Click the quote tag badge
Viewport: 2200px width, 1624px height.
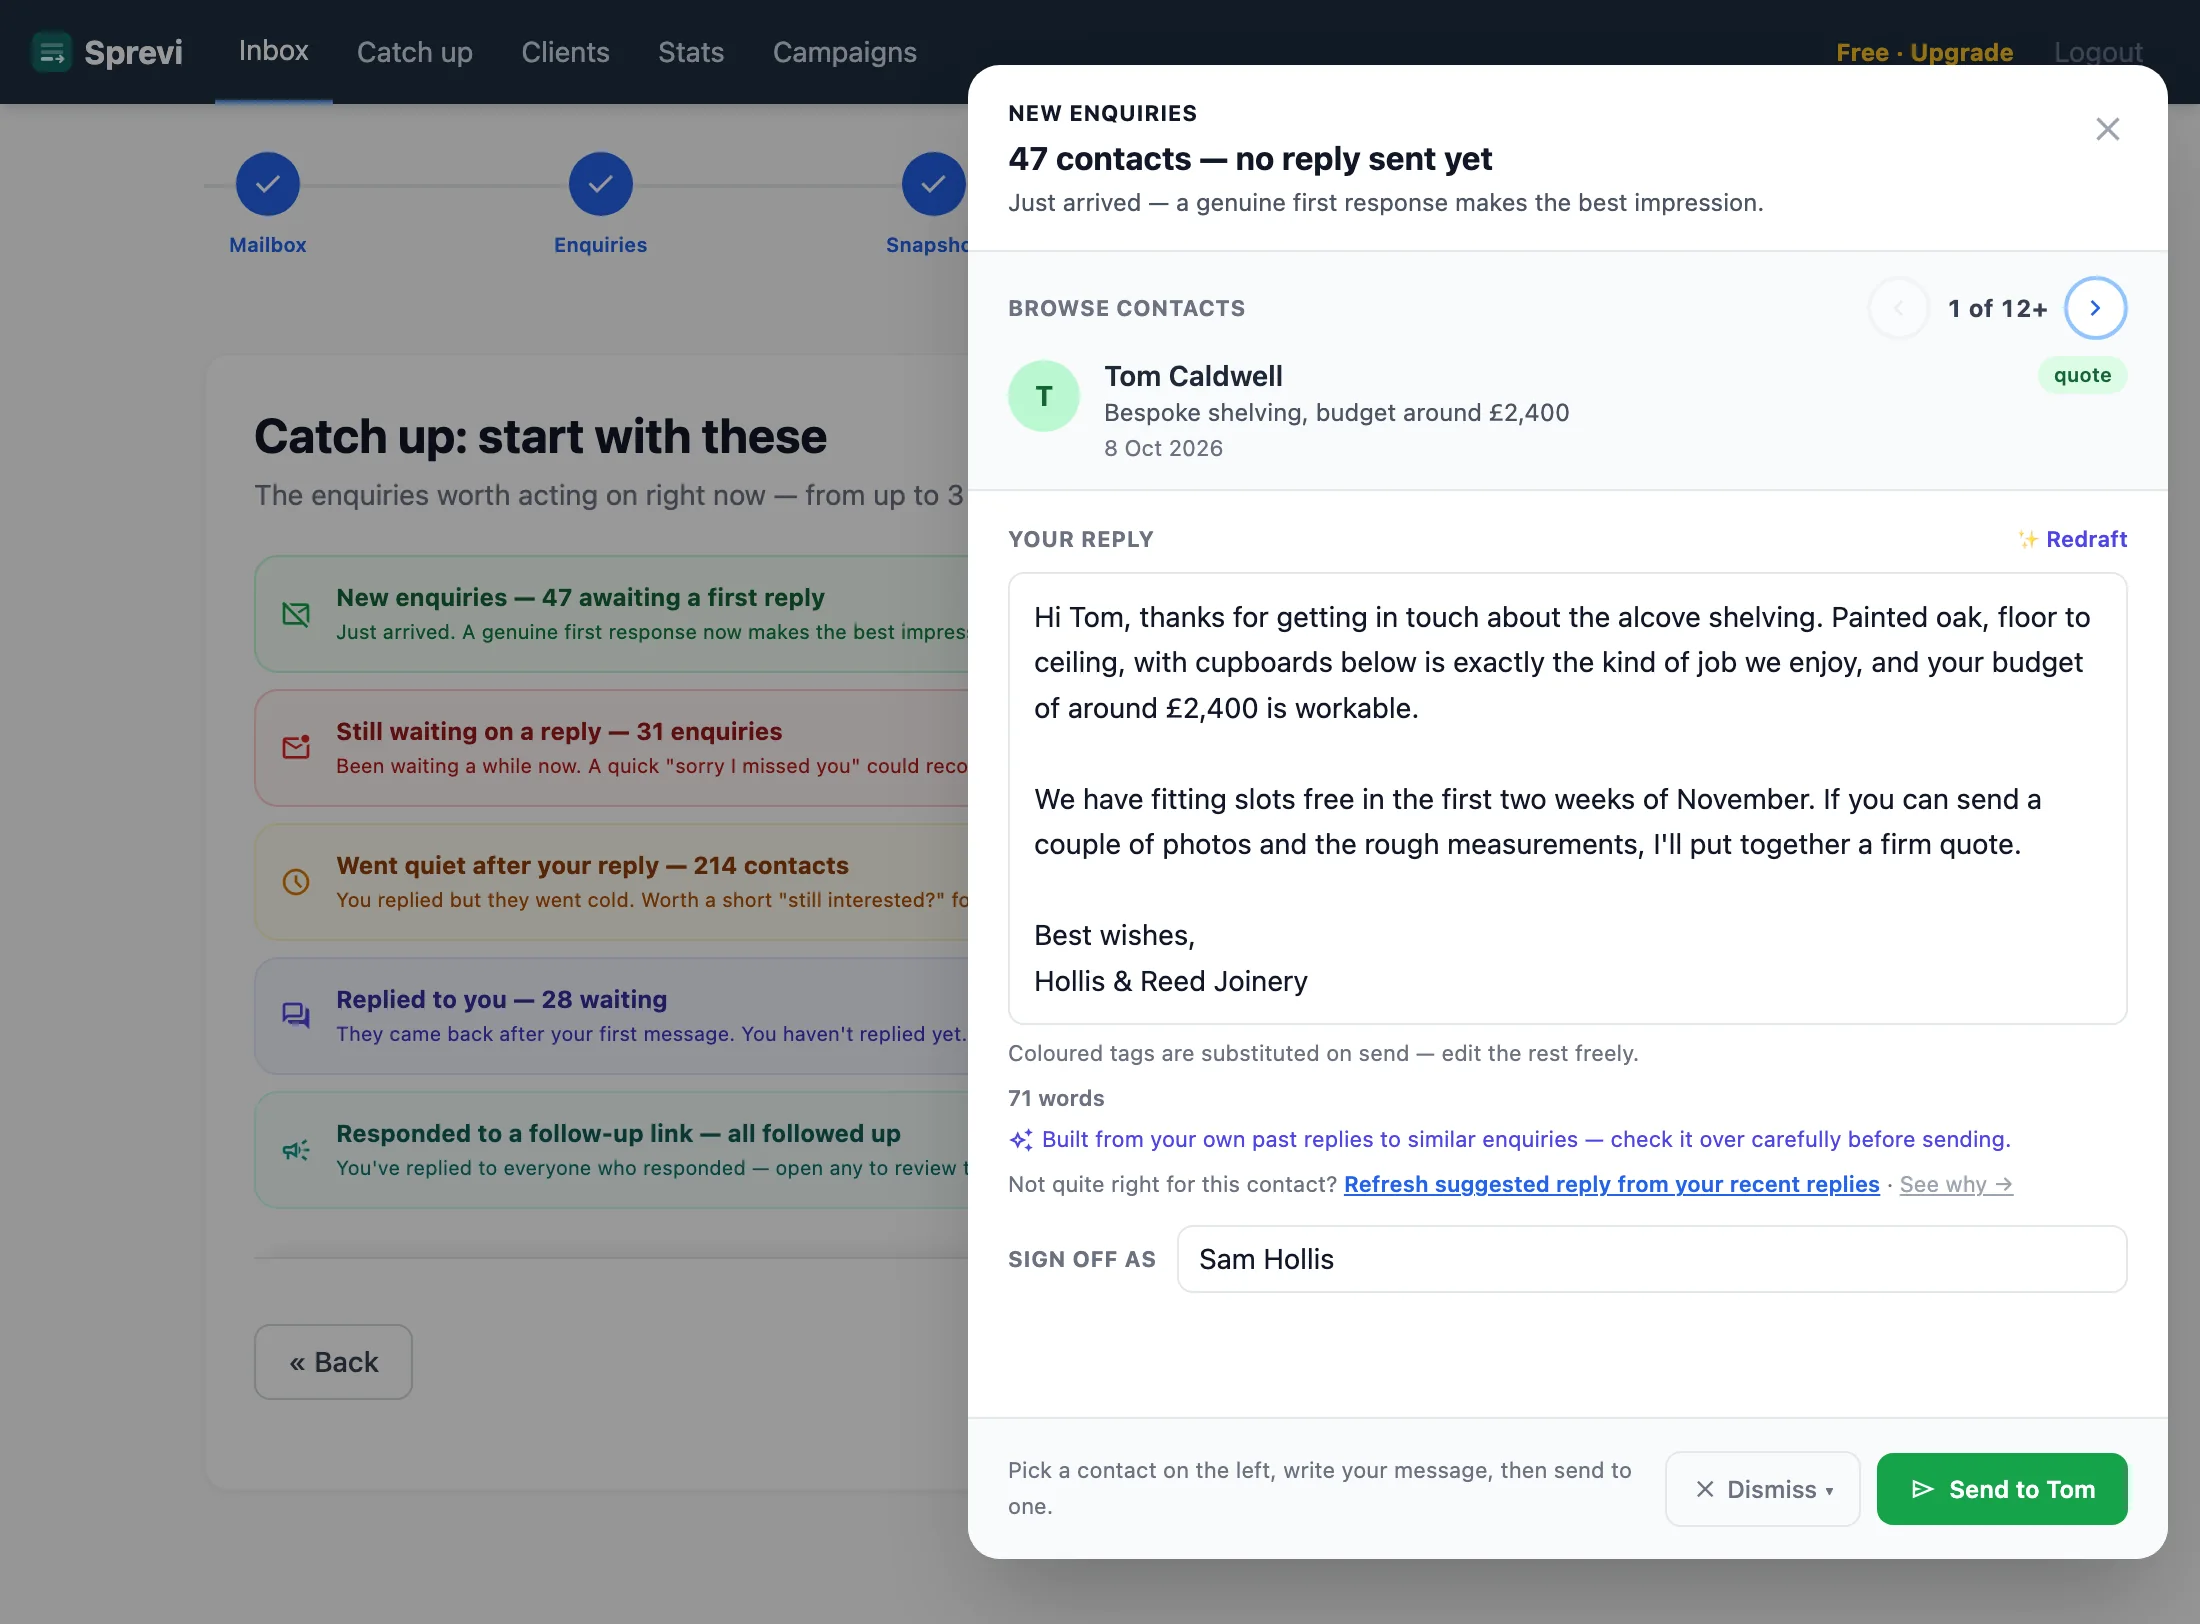point(2083,375)
